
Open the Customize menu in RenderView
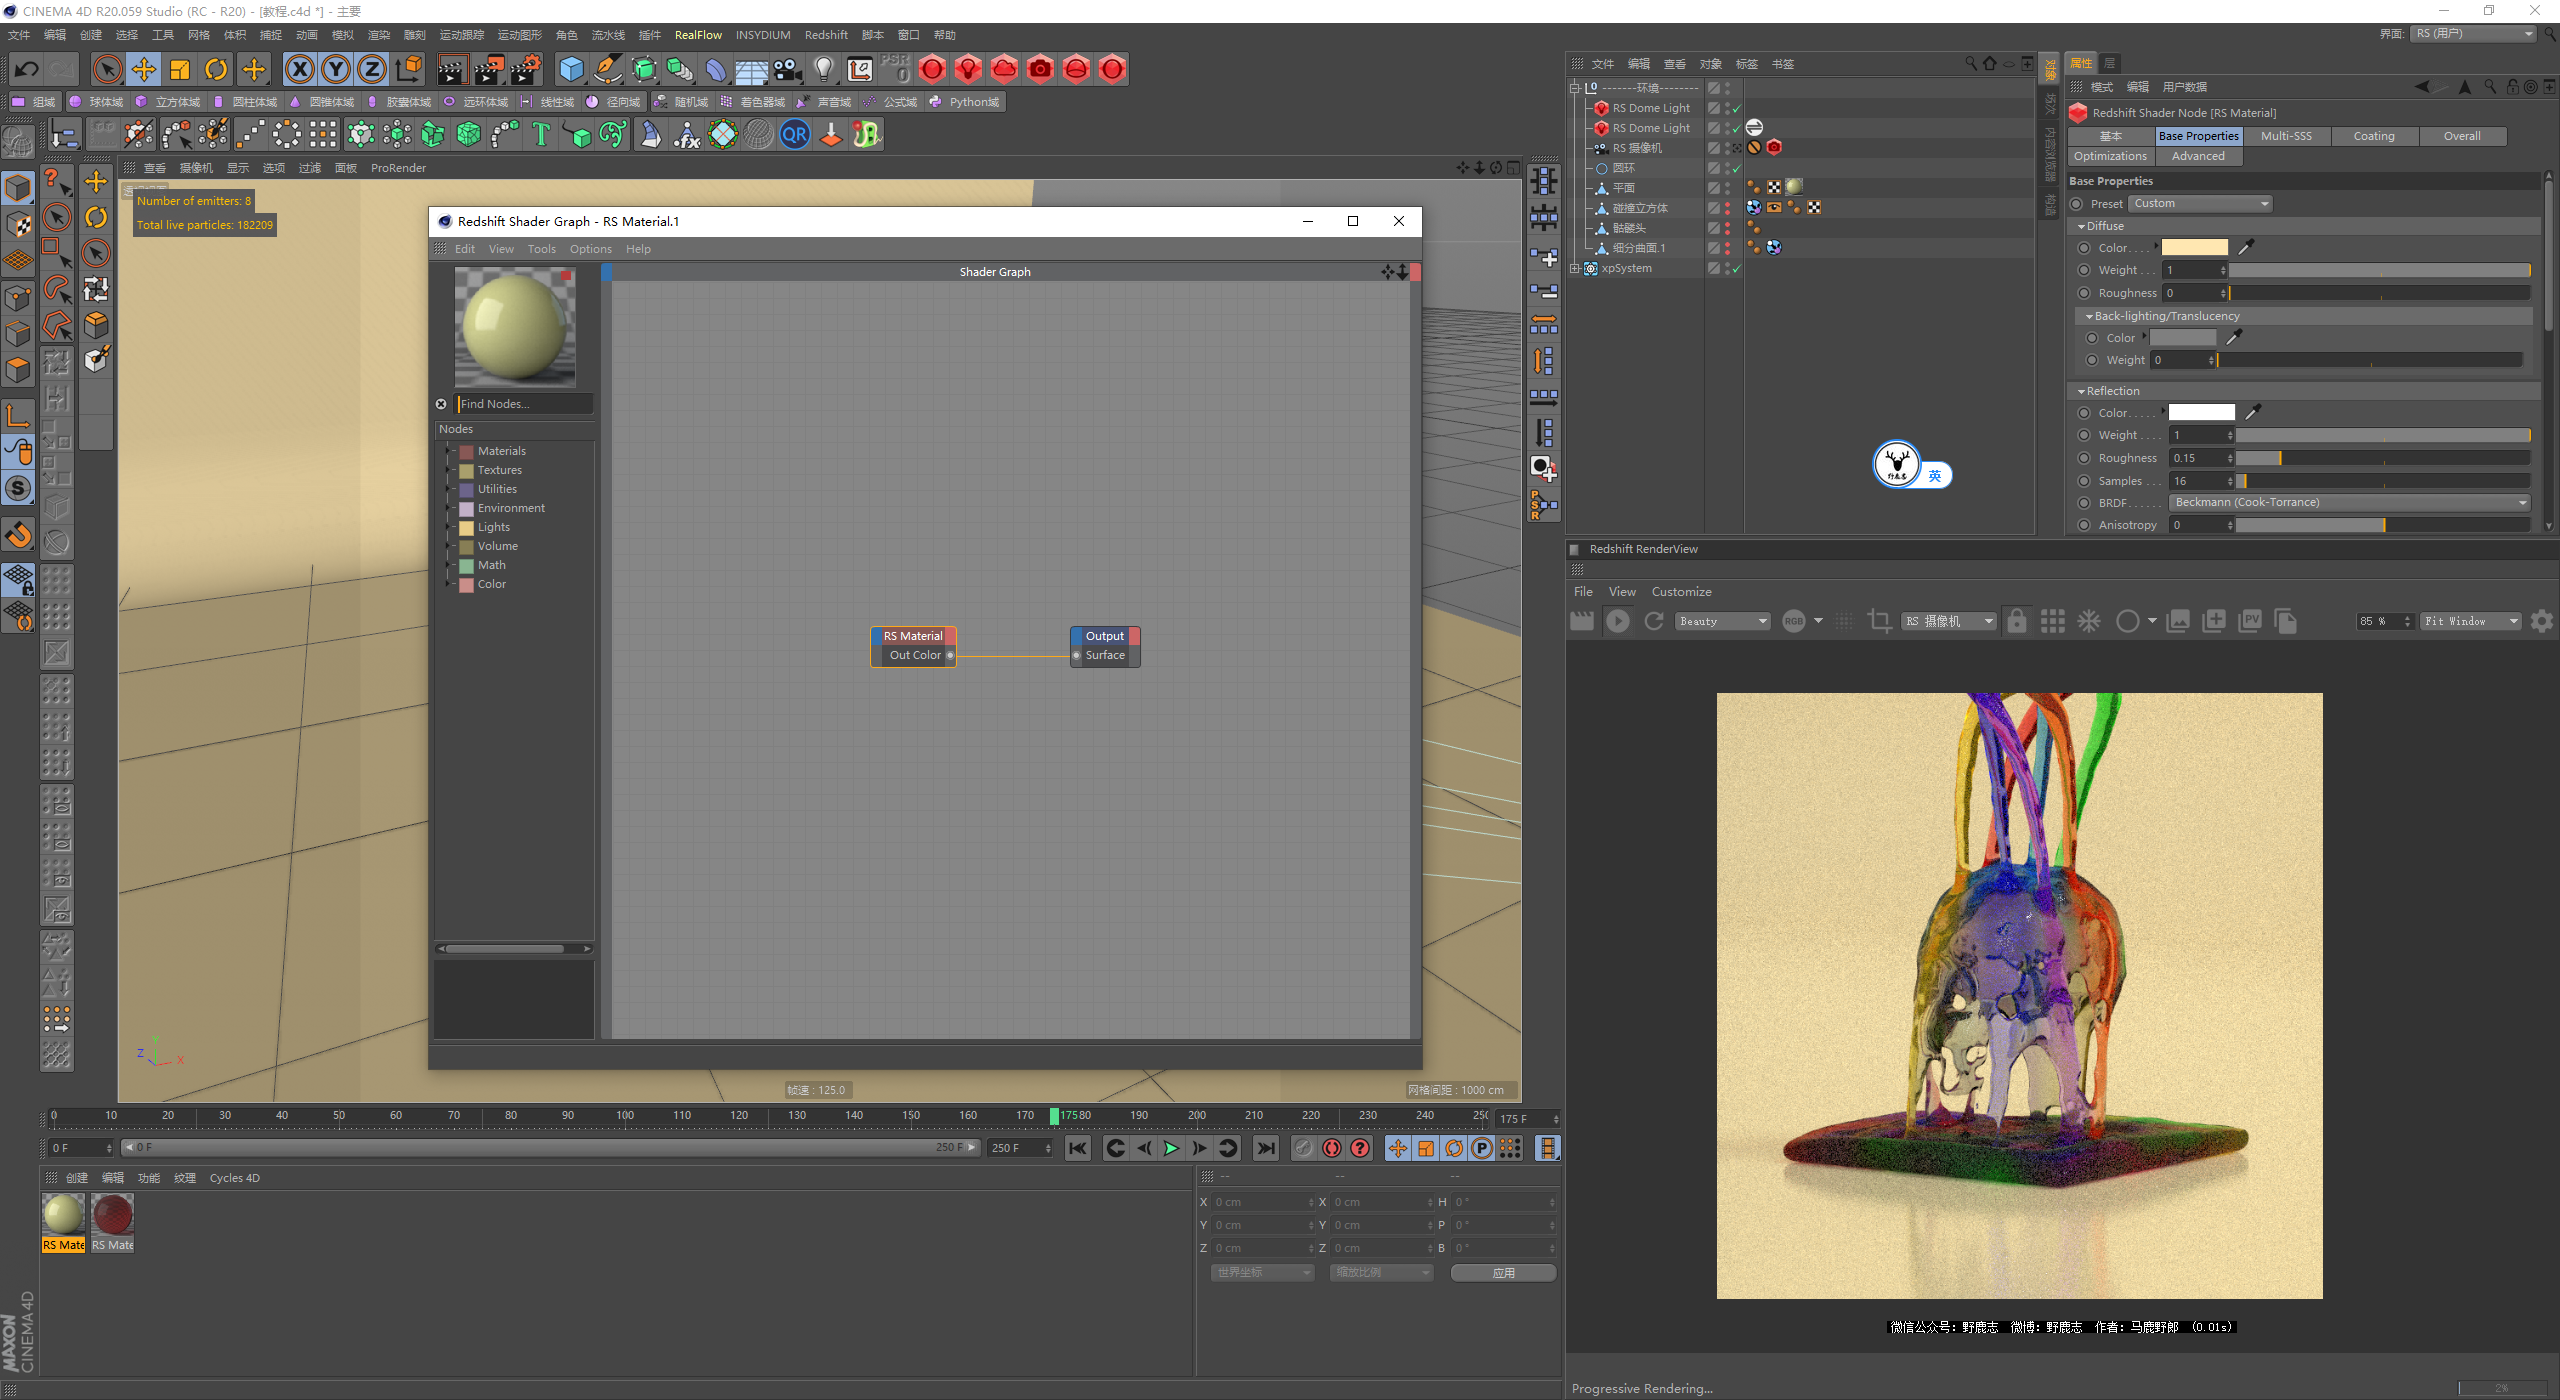[x=1681, y=592]
